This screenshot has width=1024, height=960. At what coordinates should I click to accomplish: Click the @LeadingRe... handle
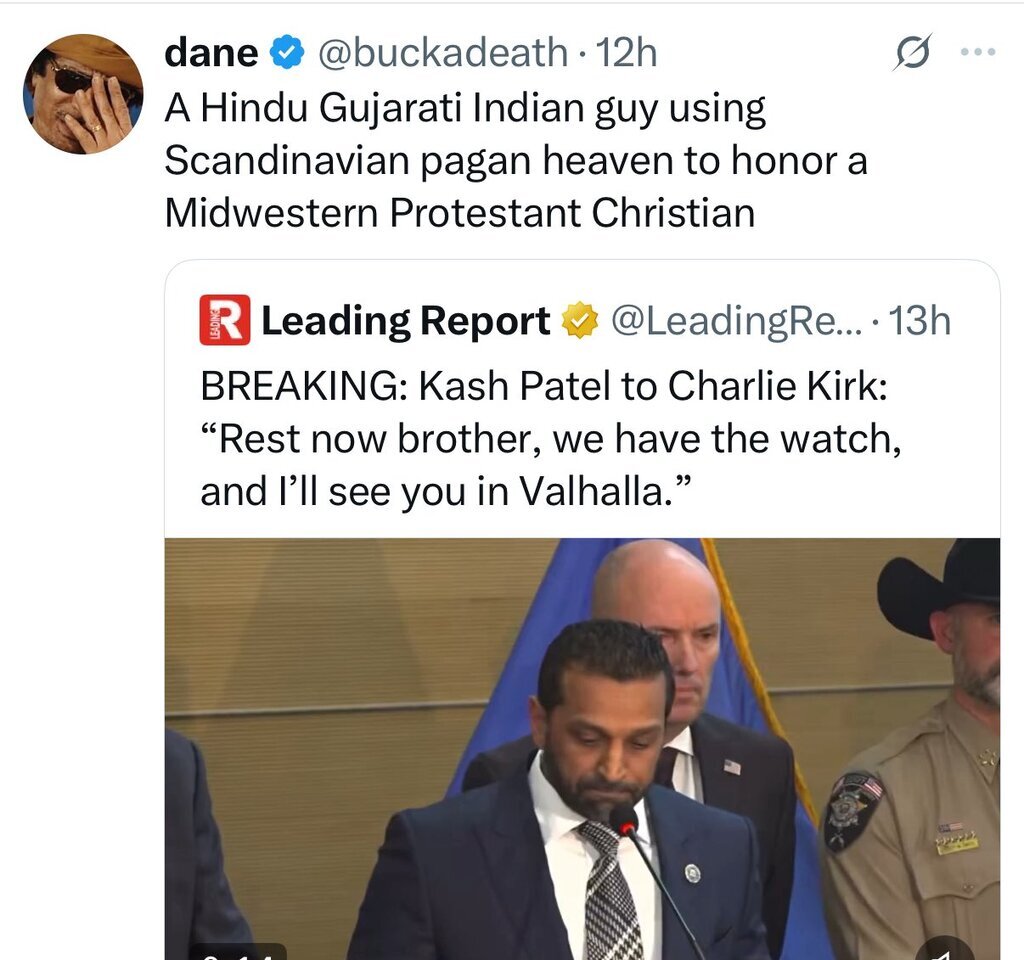tap(737, 321)
